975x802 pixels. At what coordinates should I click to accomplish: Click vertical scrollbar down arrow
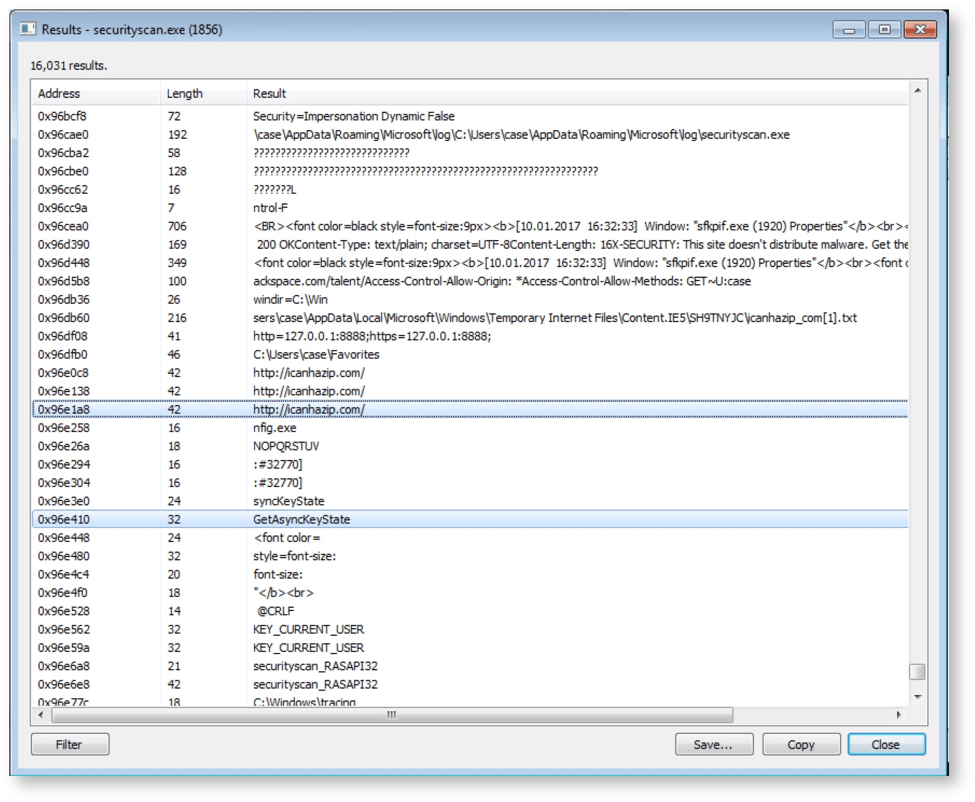917,697
